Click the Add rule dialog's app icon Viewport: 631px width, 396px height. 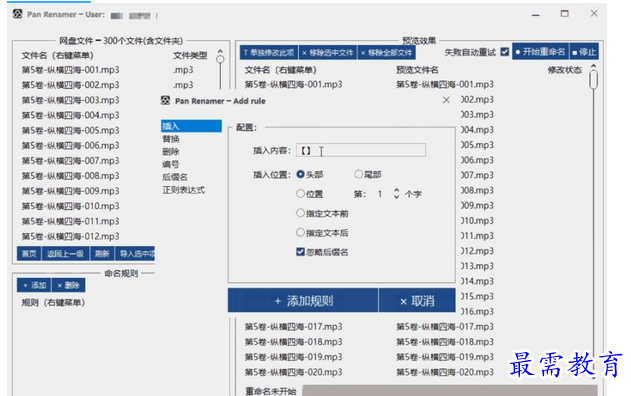(165, 101)
